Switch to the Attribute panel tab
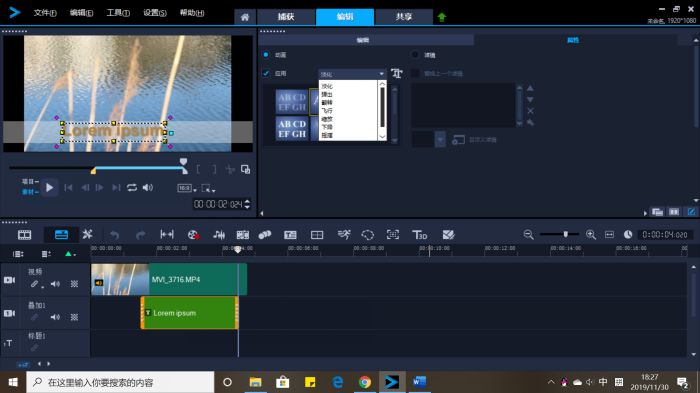Screen dimensions: 700x393 (x=573, y=40)
